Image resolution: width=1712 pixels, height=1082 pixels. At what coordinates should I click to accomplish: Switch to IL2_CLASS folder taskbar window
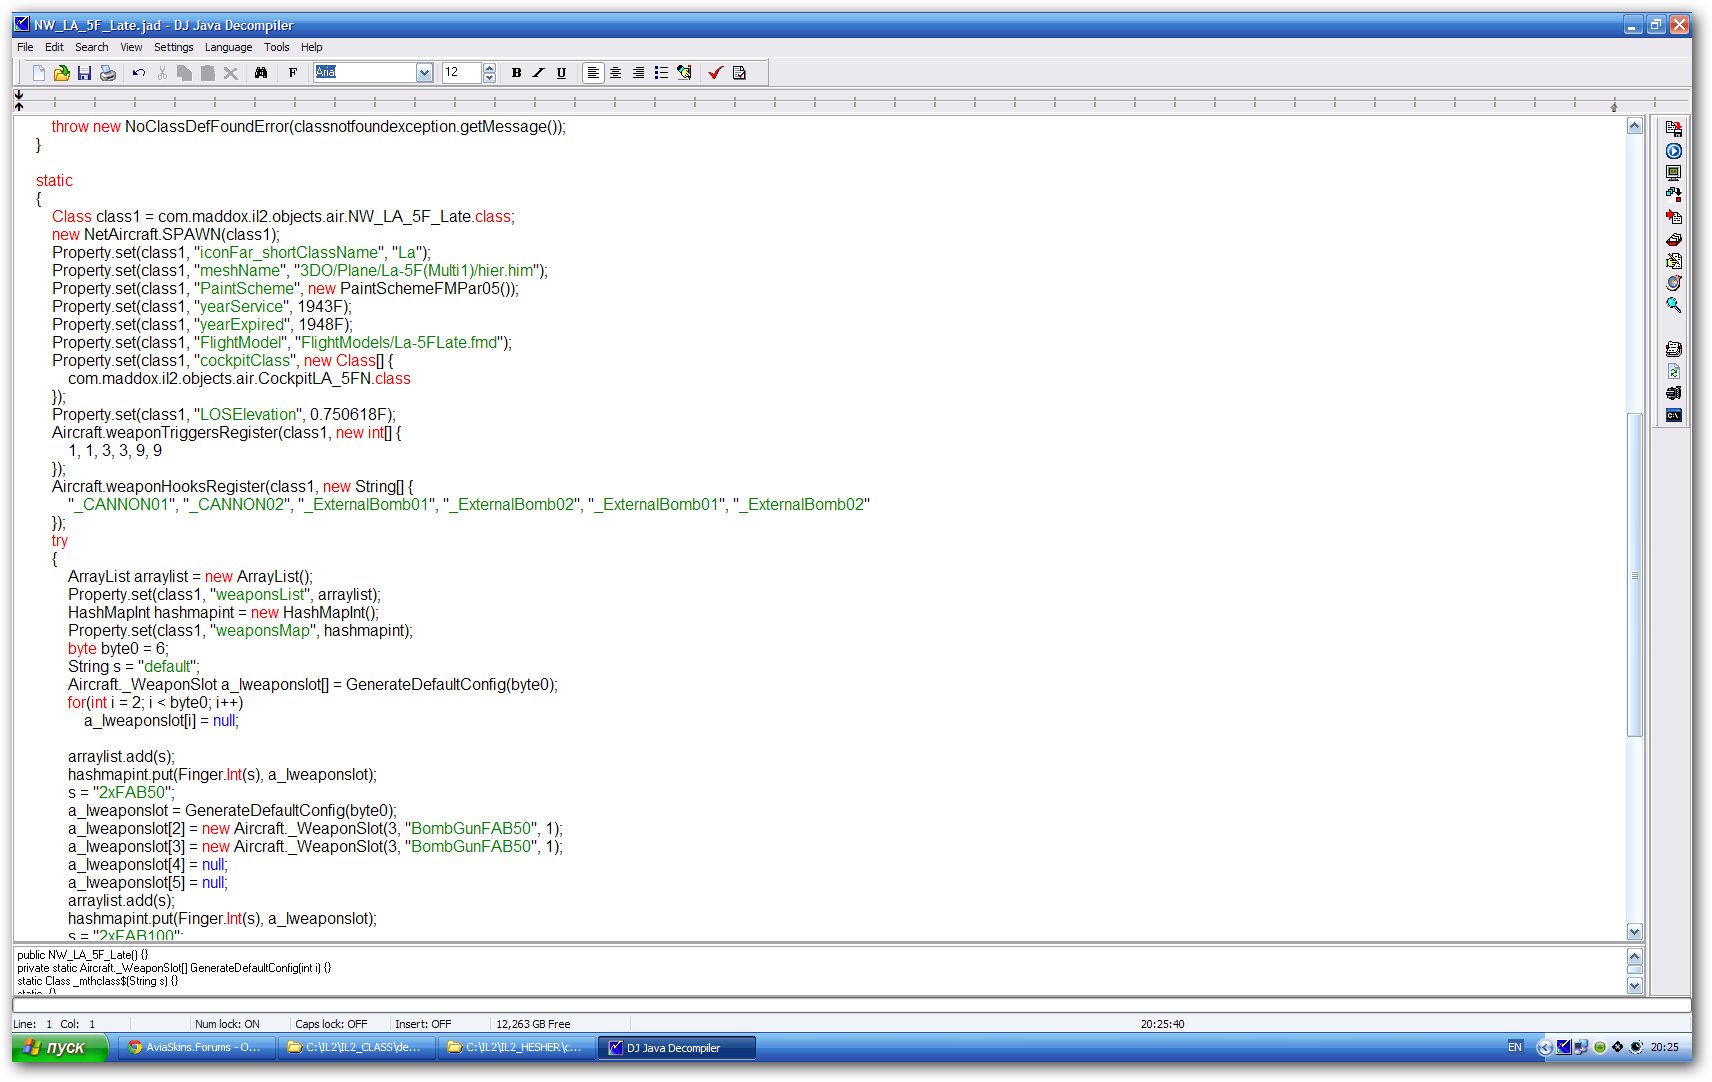(x=358, y=1047)
